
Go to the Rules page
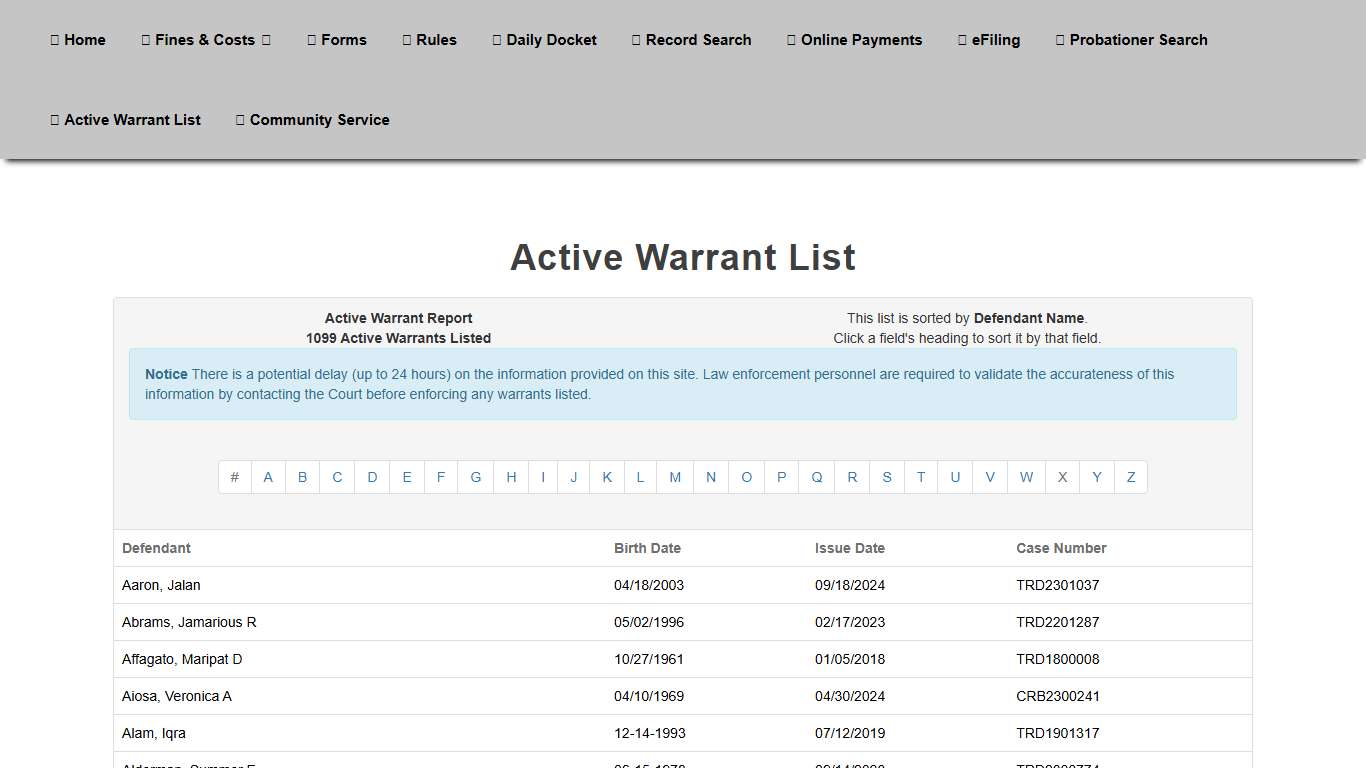[x=430, y=40]
